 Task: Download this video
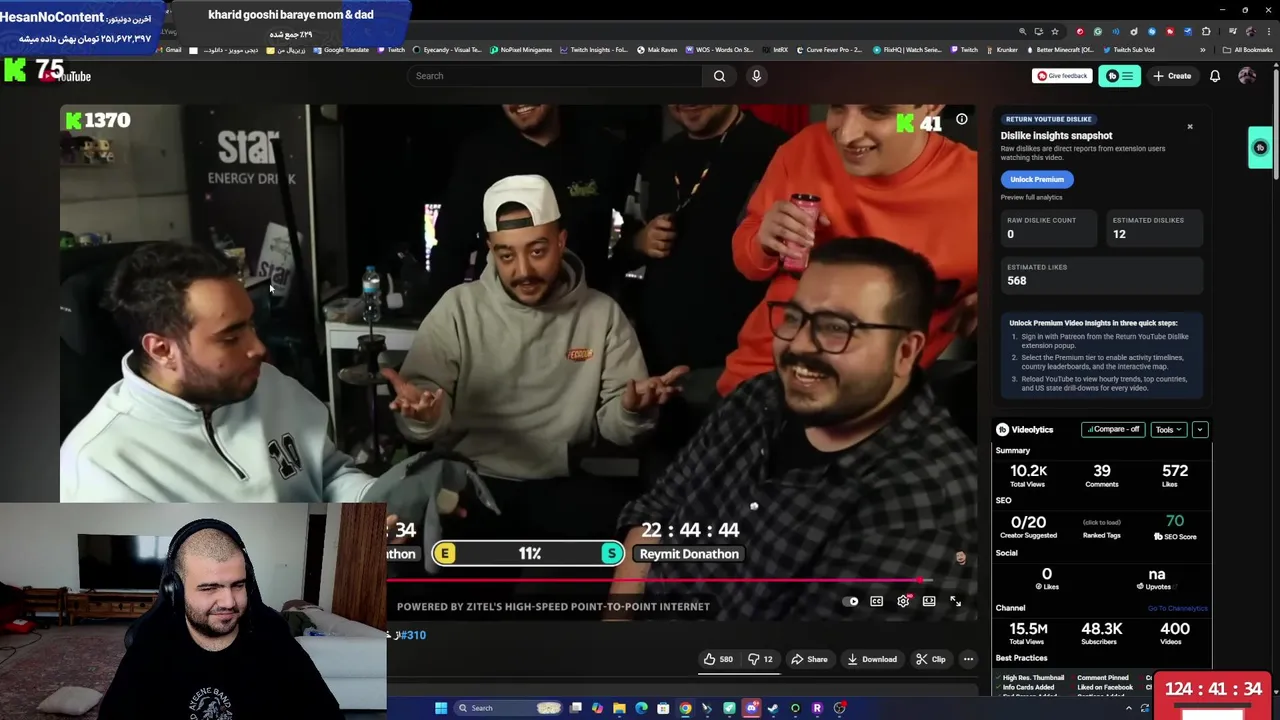click(x=871, y=659)
